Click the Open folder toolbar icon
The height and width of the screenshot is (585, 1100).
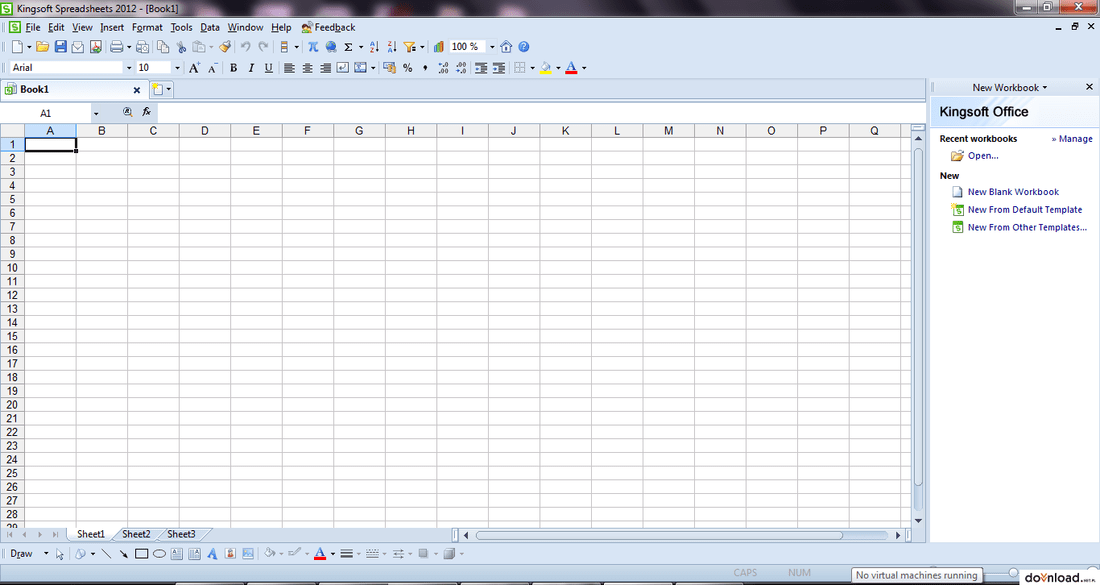click(43, 47)
